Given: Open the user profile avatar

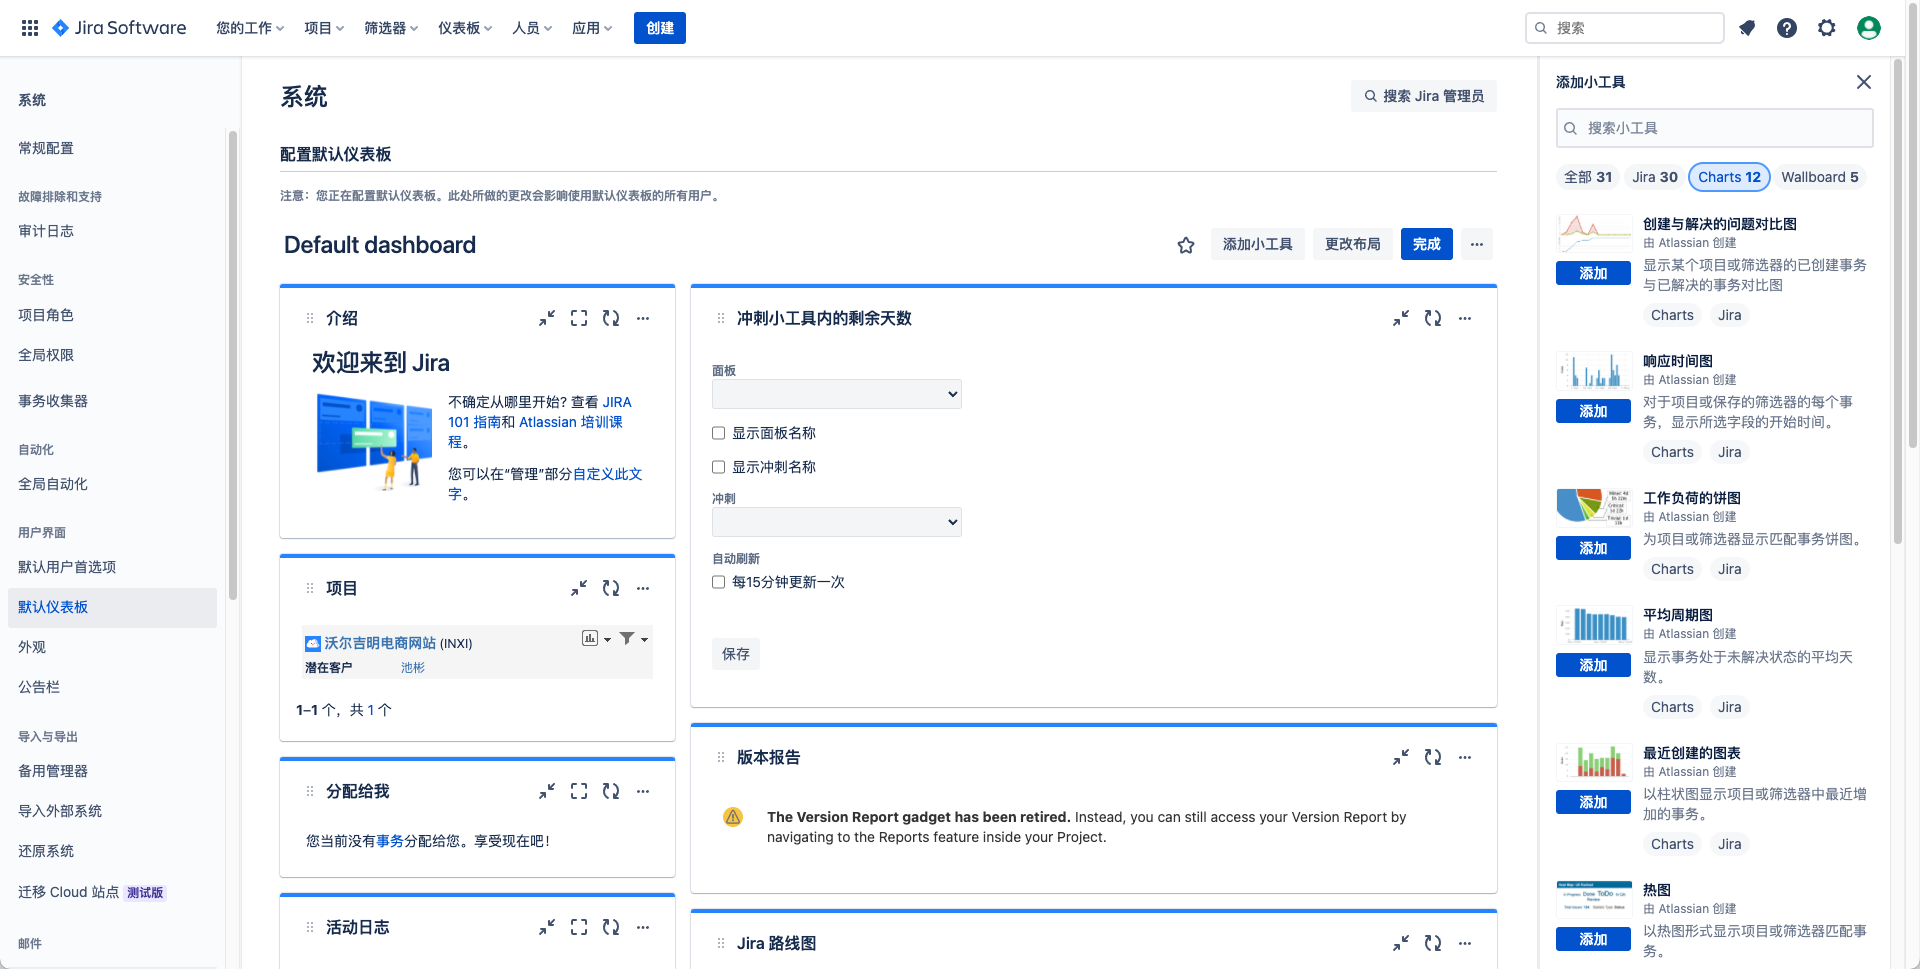Looking at the screenshot, I should tap(1869, 28).
